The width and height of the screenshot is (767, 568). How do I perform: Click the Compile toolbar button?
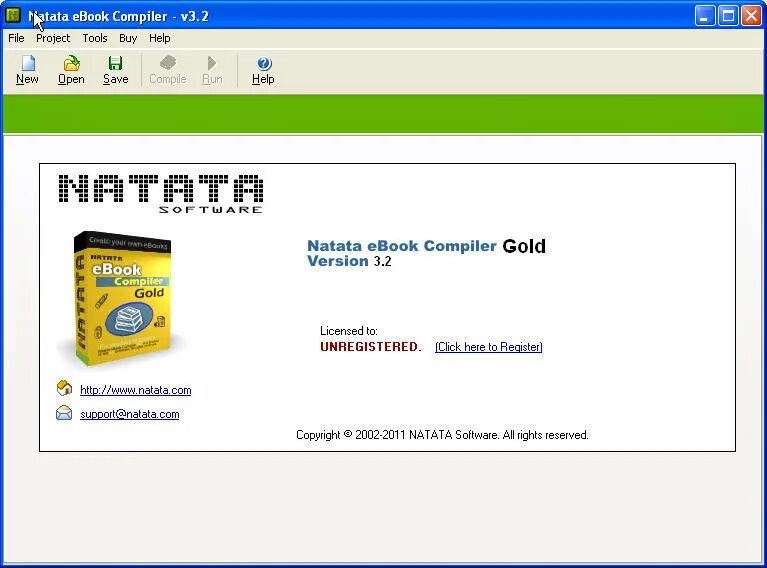[x=168, y=70]
